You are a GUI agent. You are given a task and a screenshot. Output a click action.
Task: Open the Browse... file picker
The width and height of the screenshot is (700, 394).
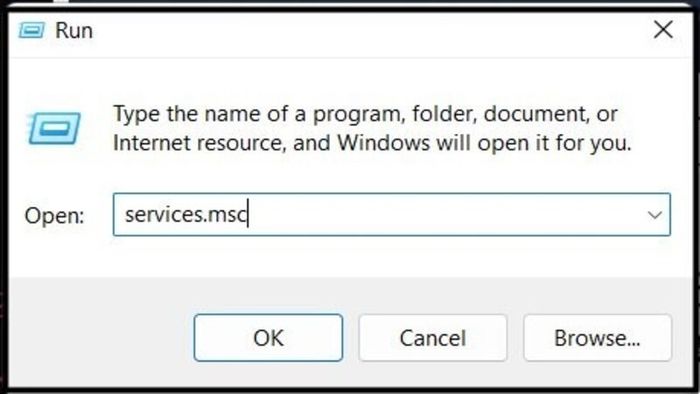click(x=597, y=338)
